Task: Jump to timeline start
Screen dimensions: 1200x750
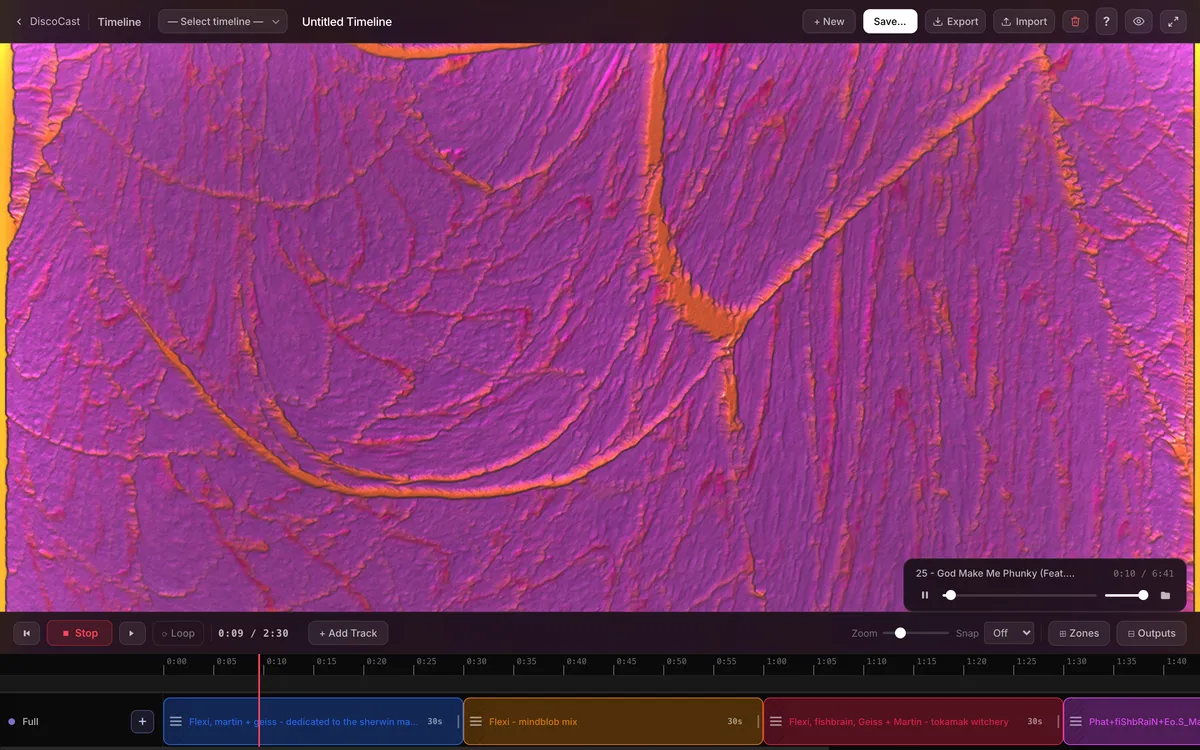Action: point(26,633)
